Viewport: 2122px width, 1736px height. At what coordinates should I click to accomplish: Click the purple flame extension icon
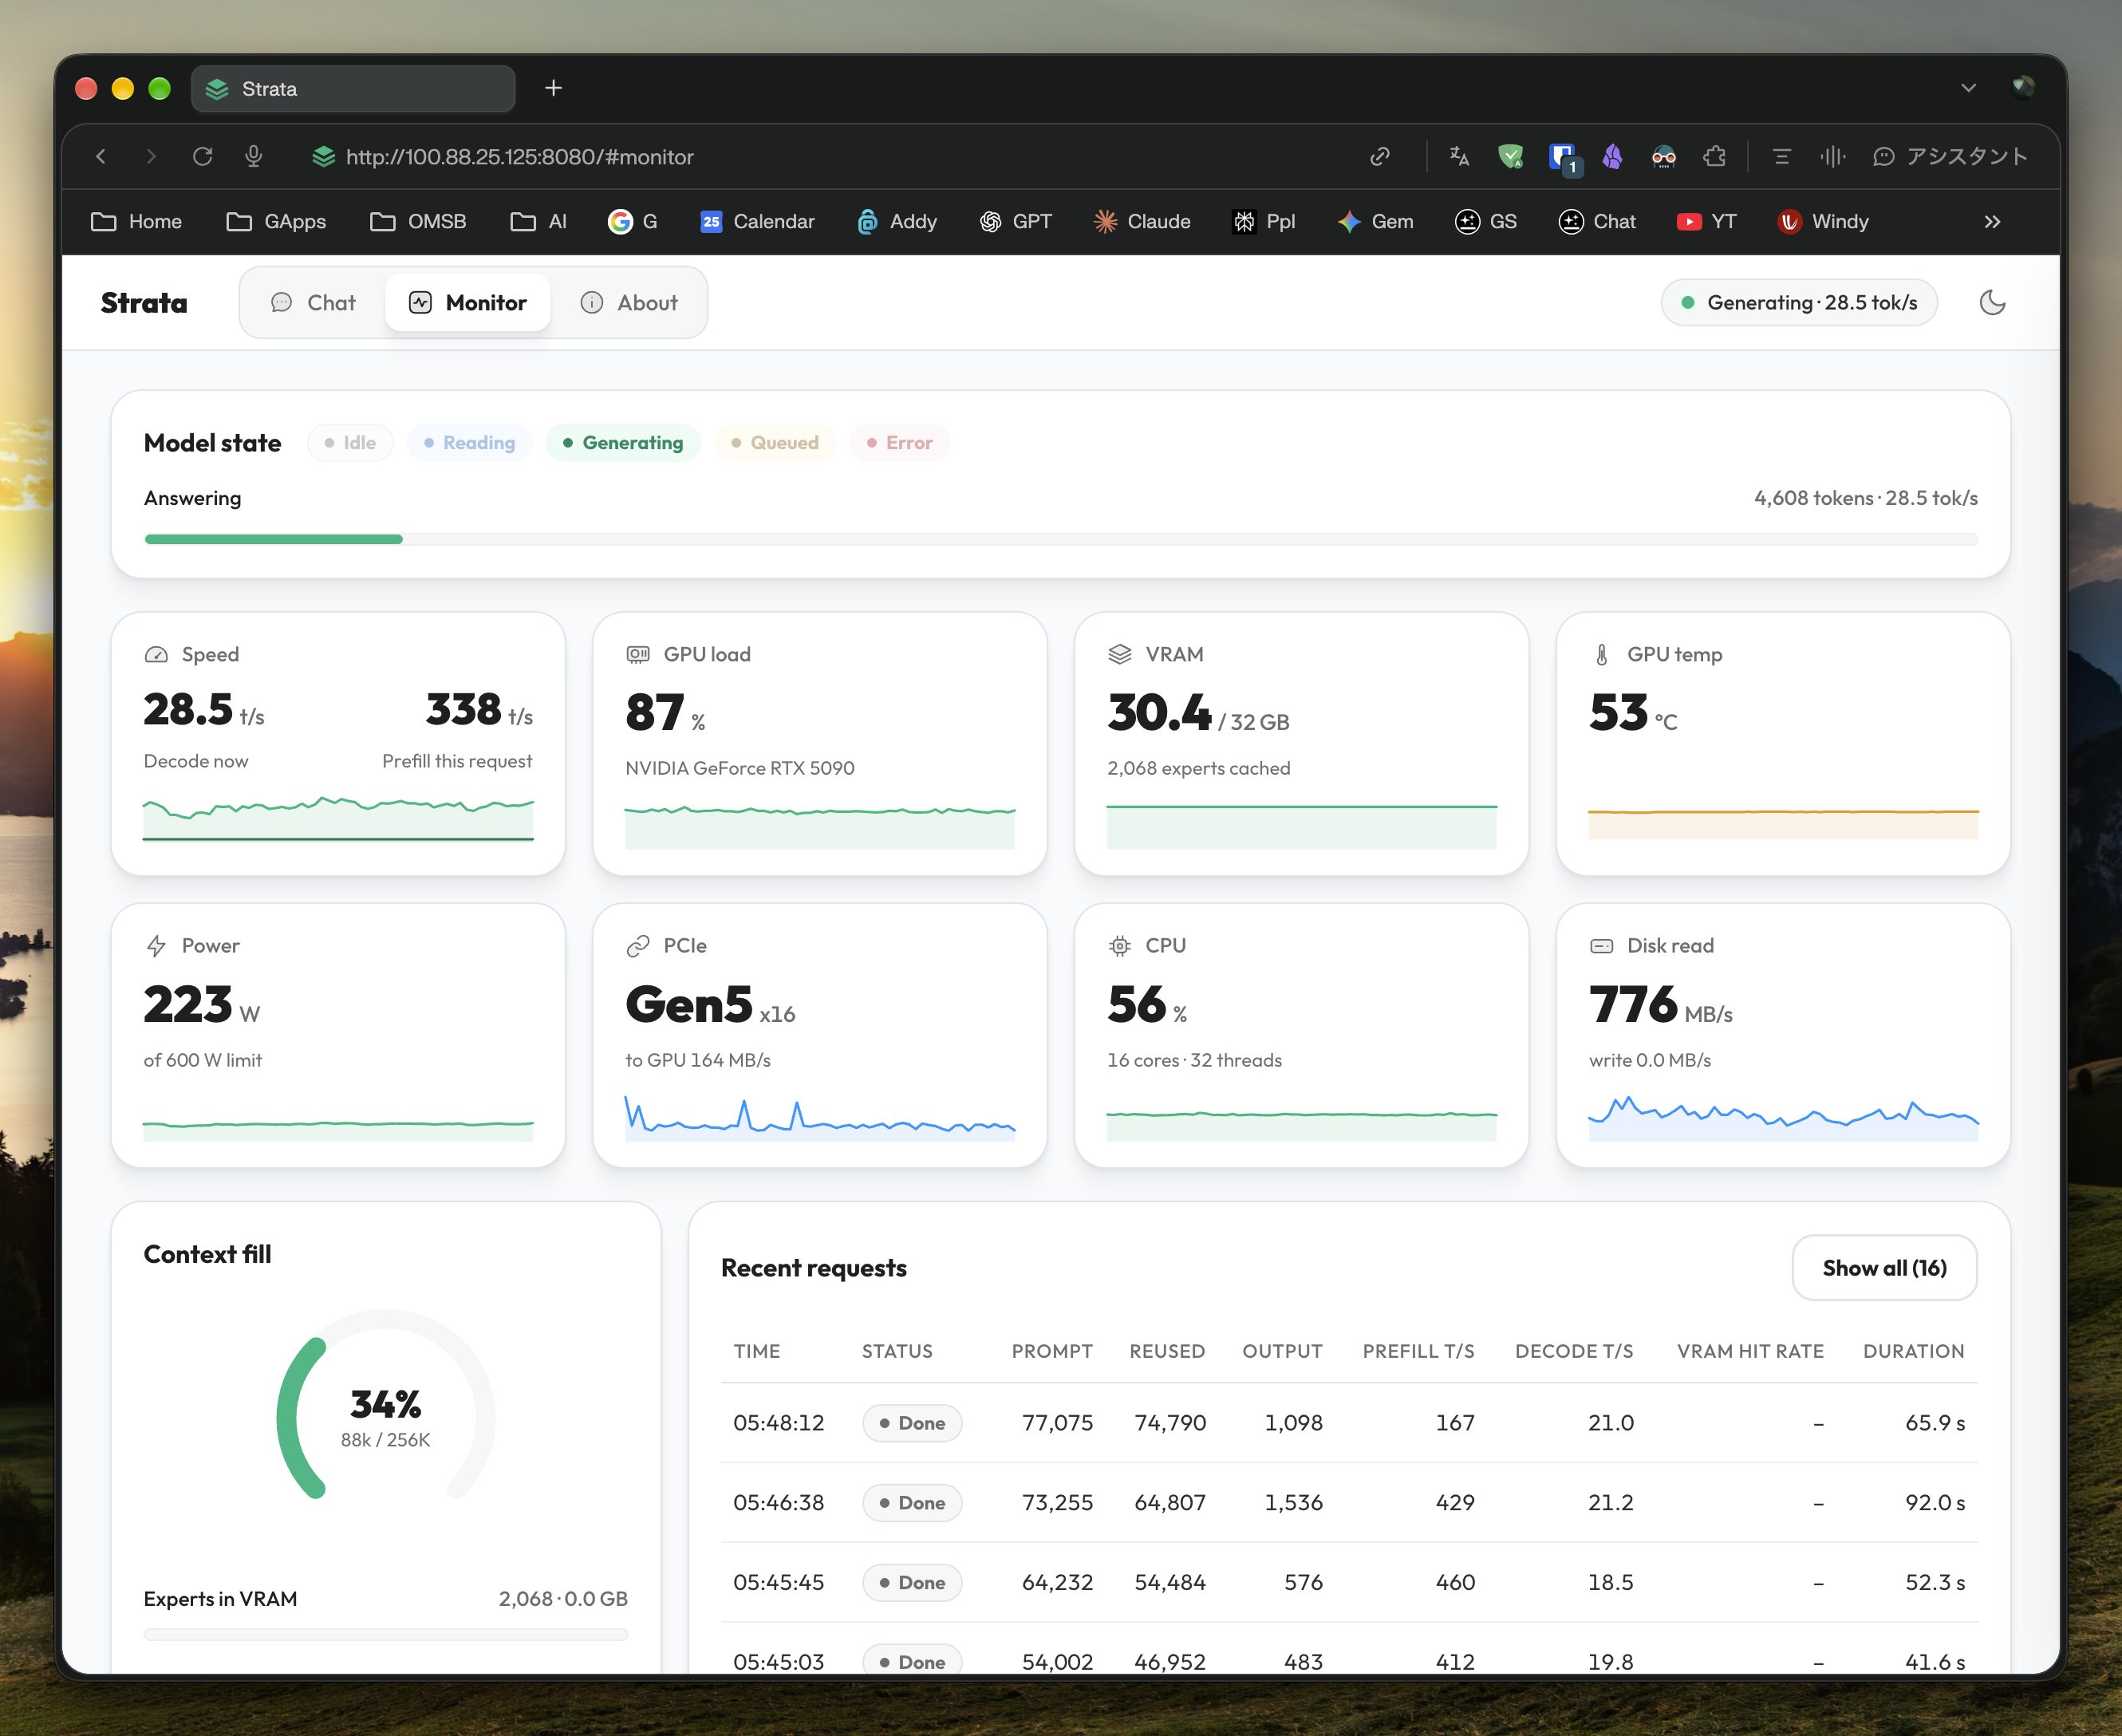1612,156
